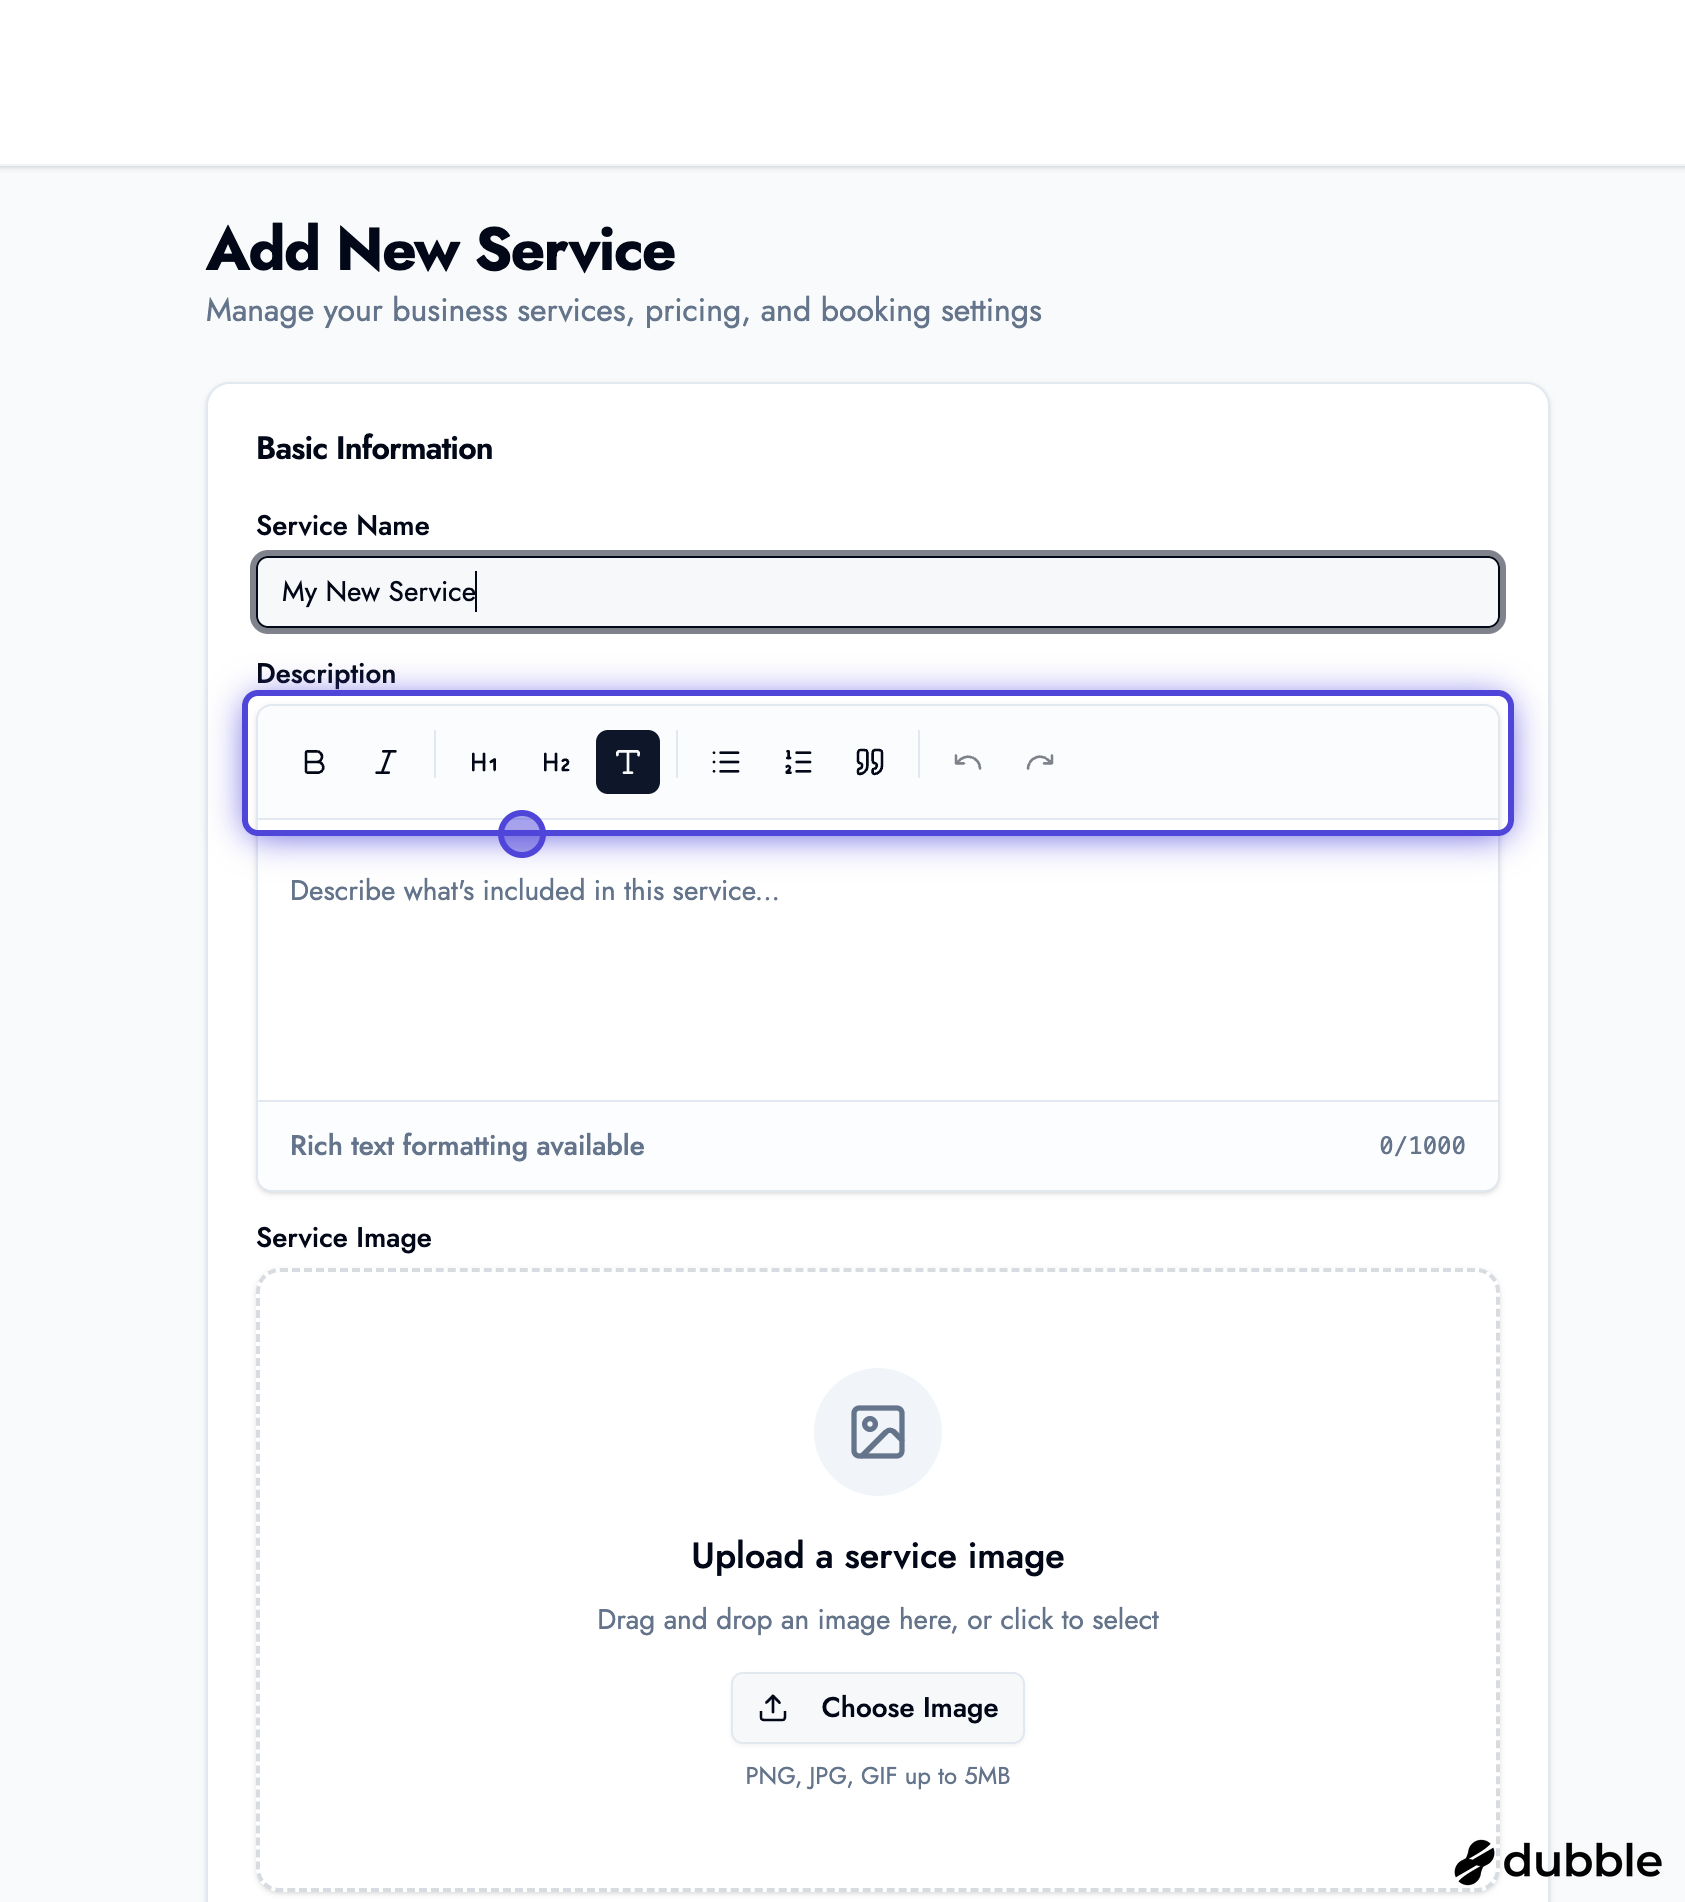Format description text as Heading 2
1685x1902 pixels.
[x=555, y=762]
